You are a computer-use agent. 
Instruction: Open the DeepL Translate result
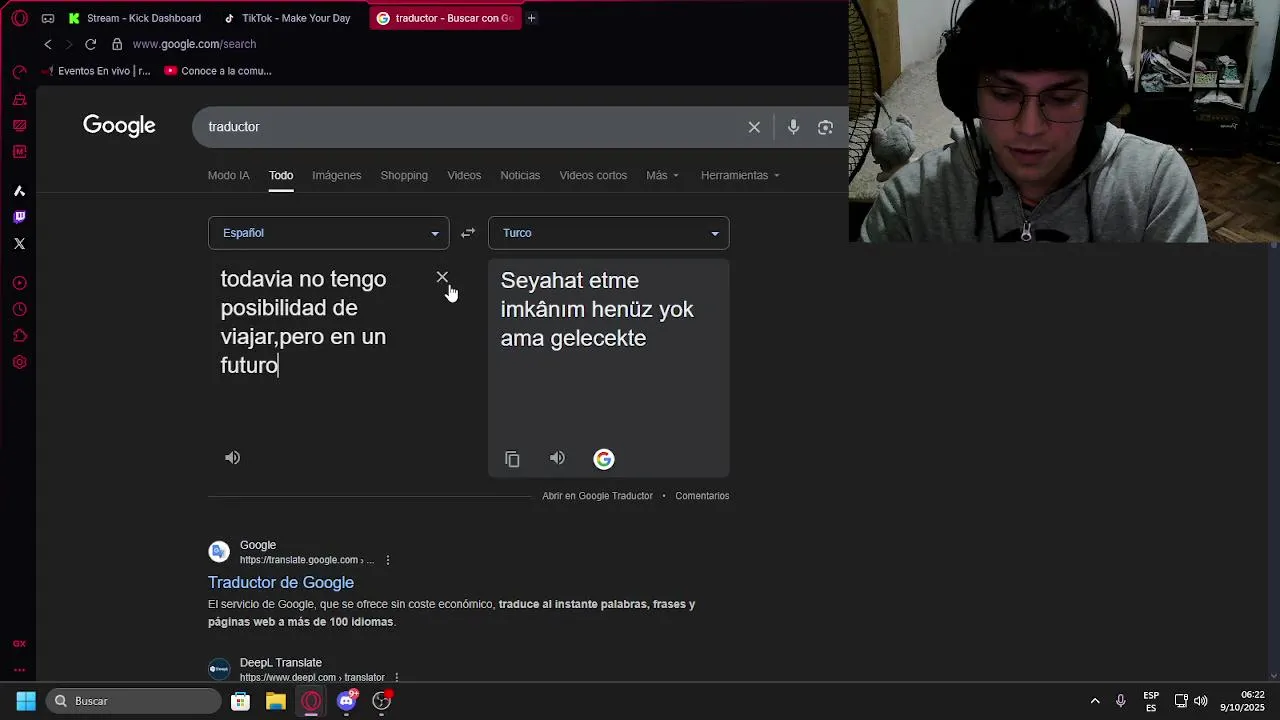(x=281, y=663)
